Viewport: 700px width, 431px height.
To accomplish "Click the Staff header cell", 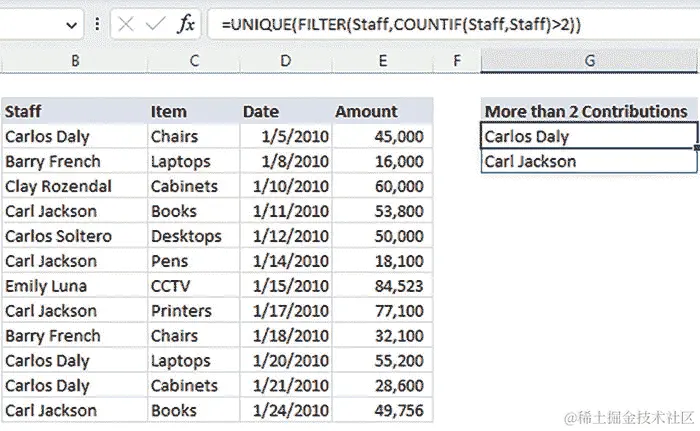I will pos(74,111).
